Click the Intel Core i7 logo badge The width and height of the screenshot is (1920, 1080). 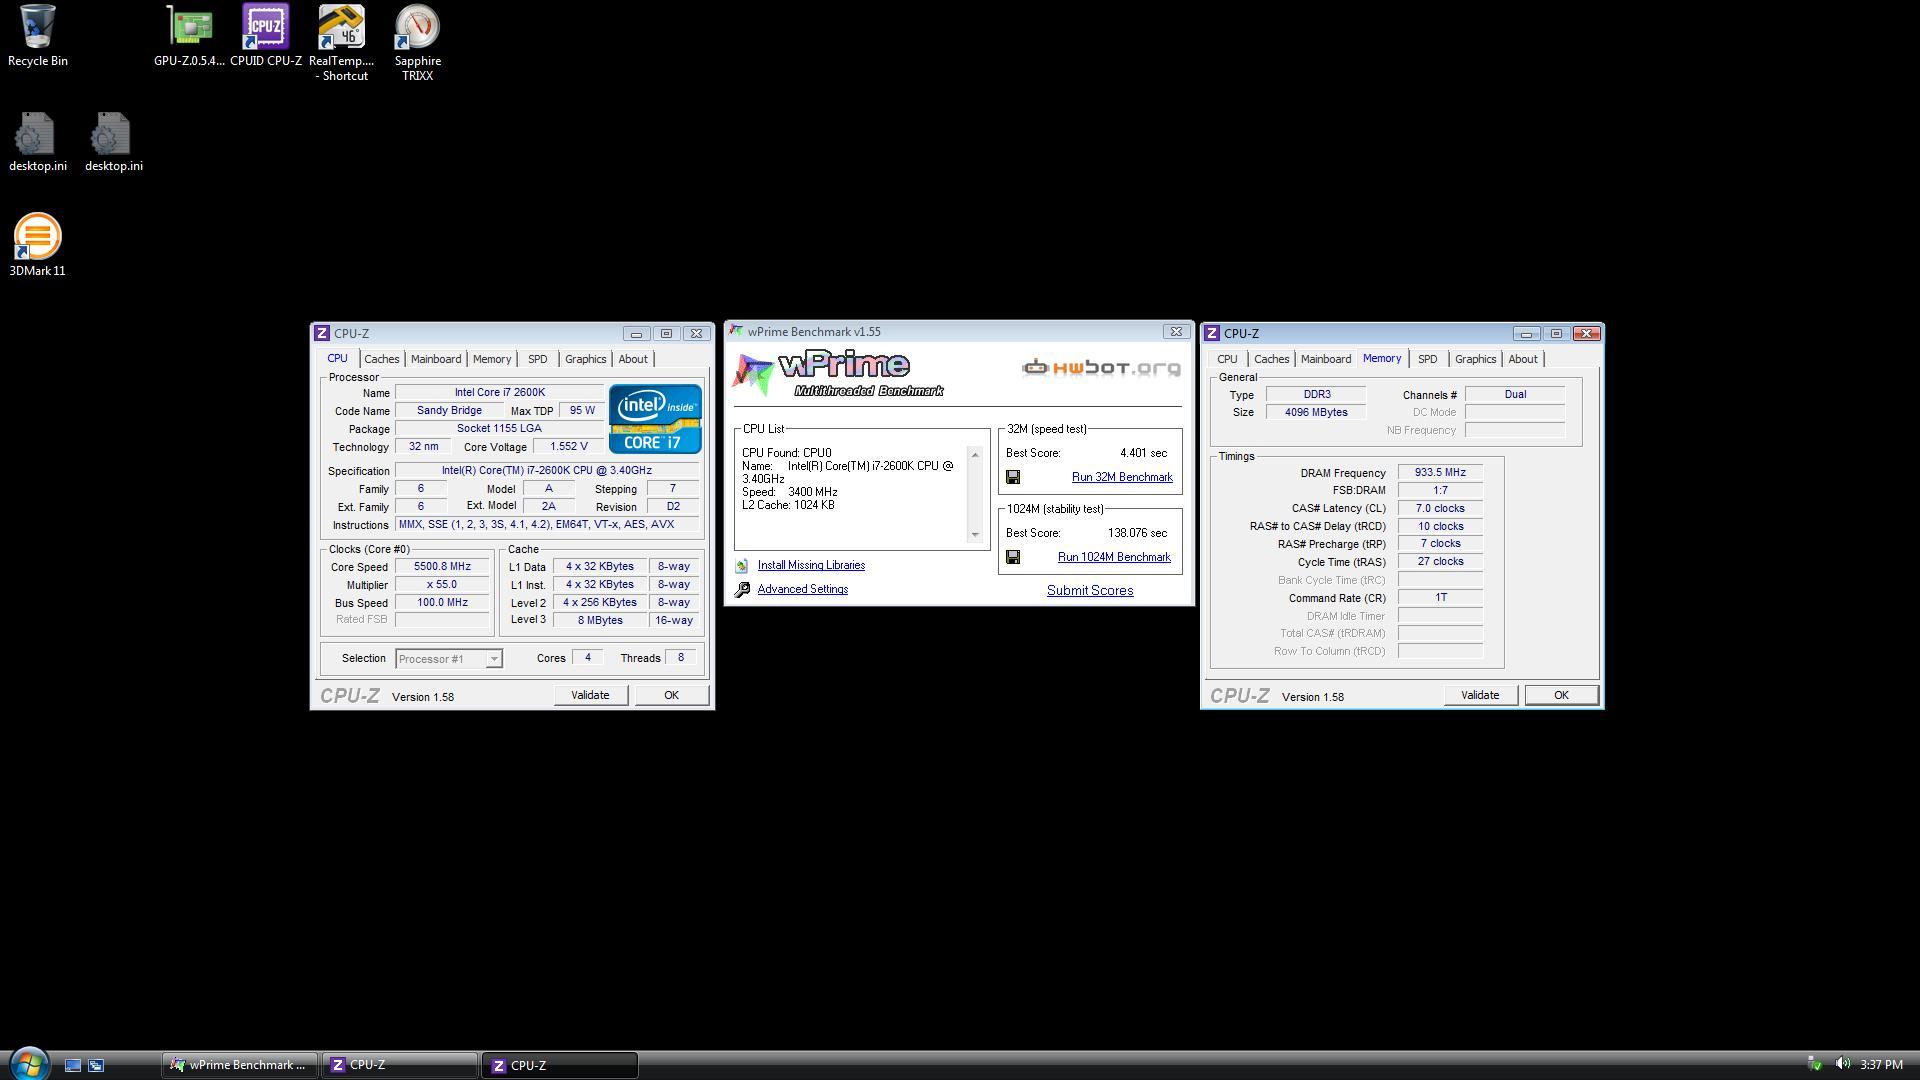click(655, 419)
